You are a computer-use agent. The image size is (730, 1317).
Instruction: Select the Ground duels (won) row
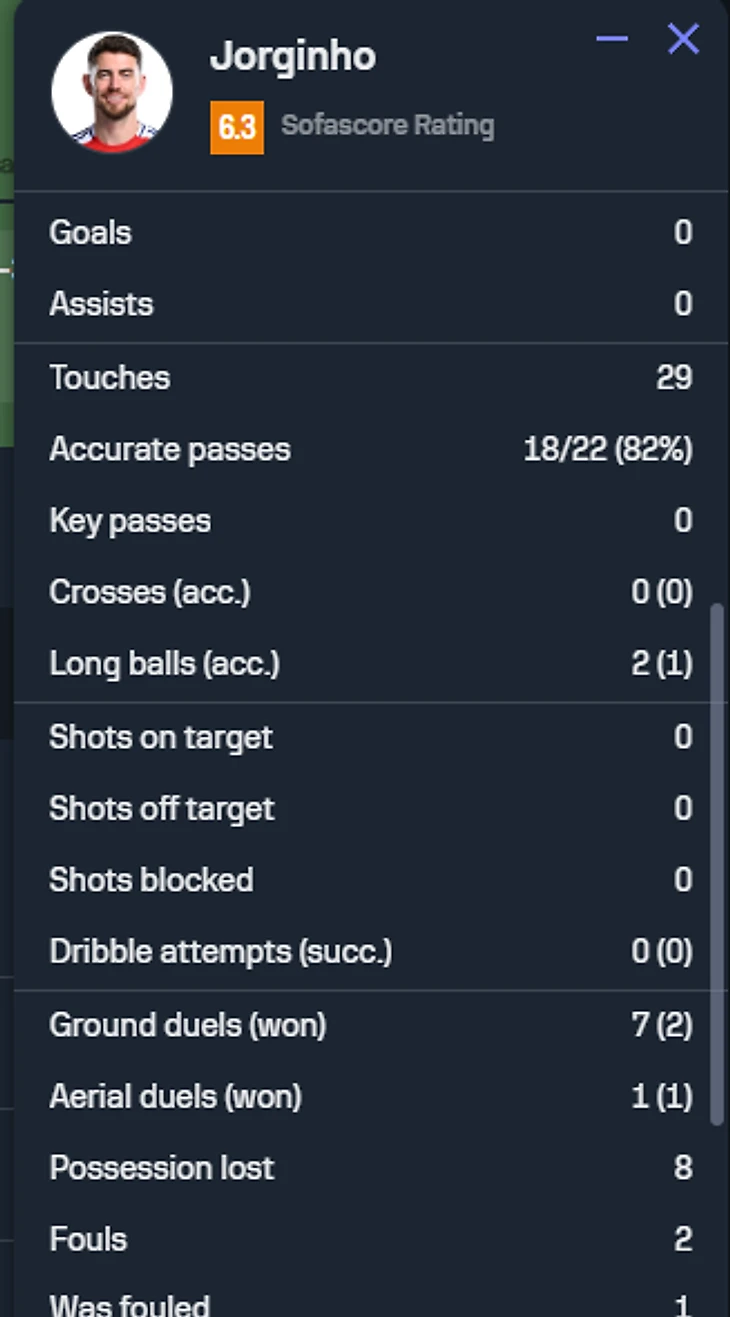pyautogui.click(x=370, y=1025)
